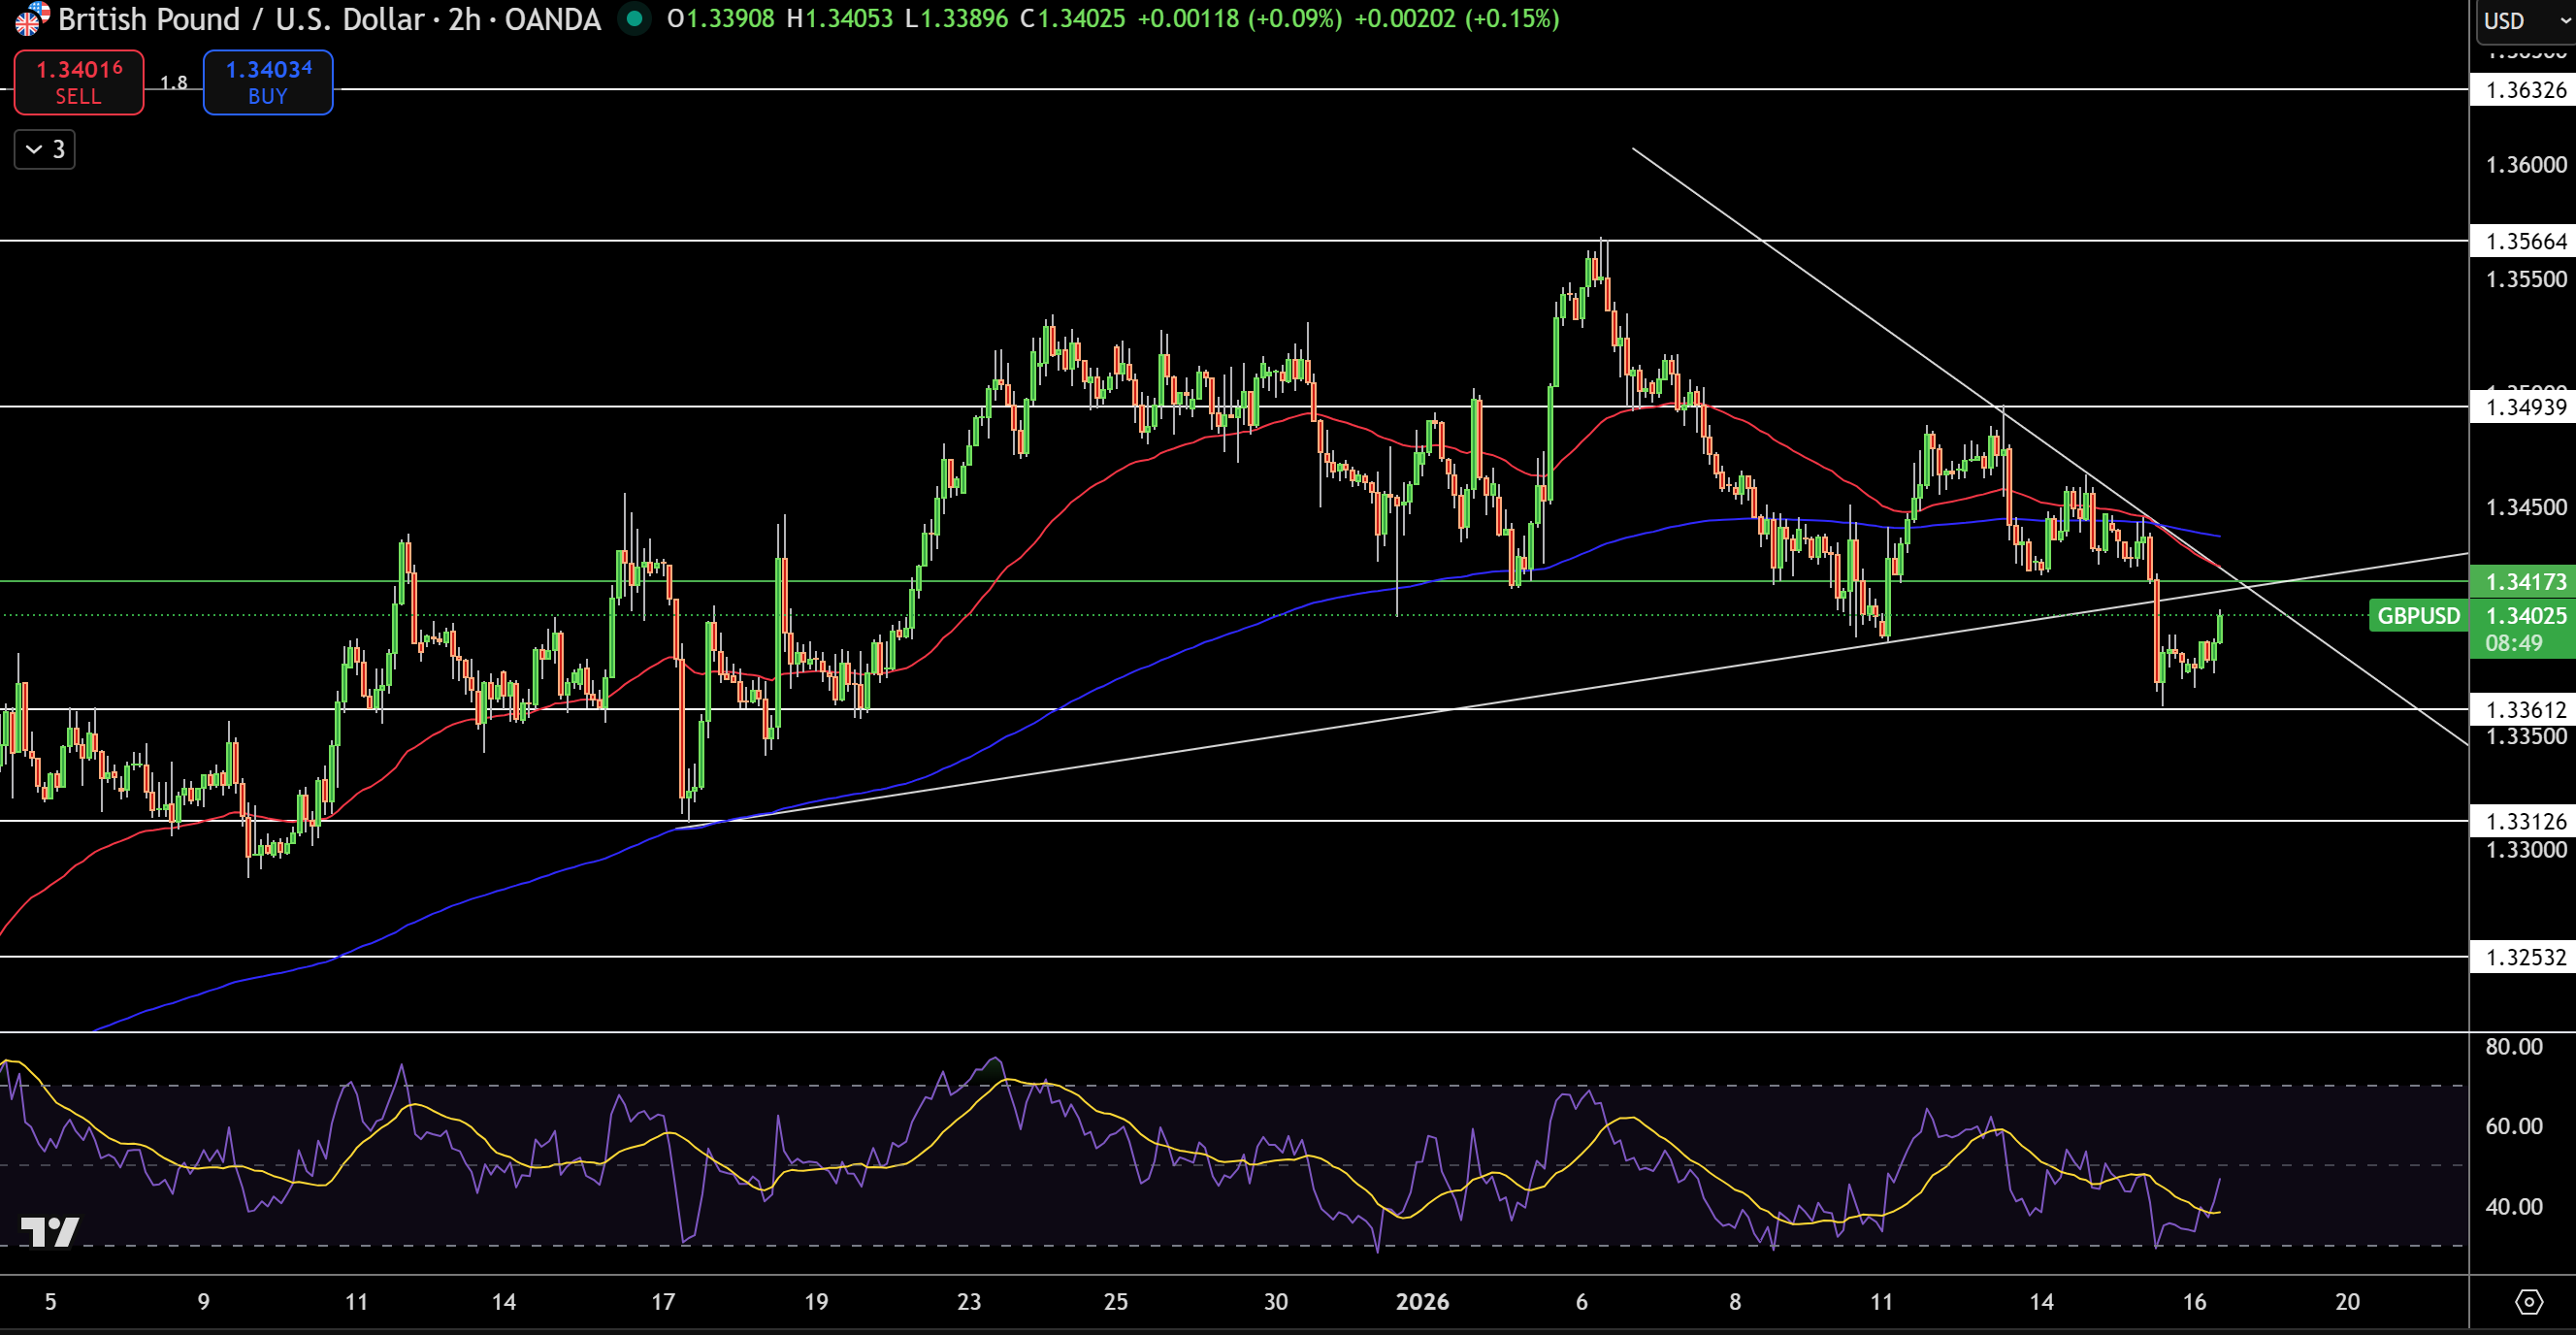This screenshot has width=2576, height=1335.
Task: Open chart settings gear icon
Action: coord(2528,1302)
